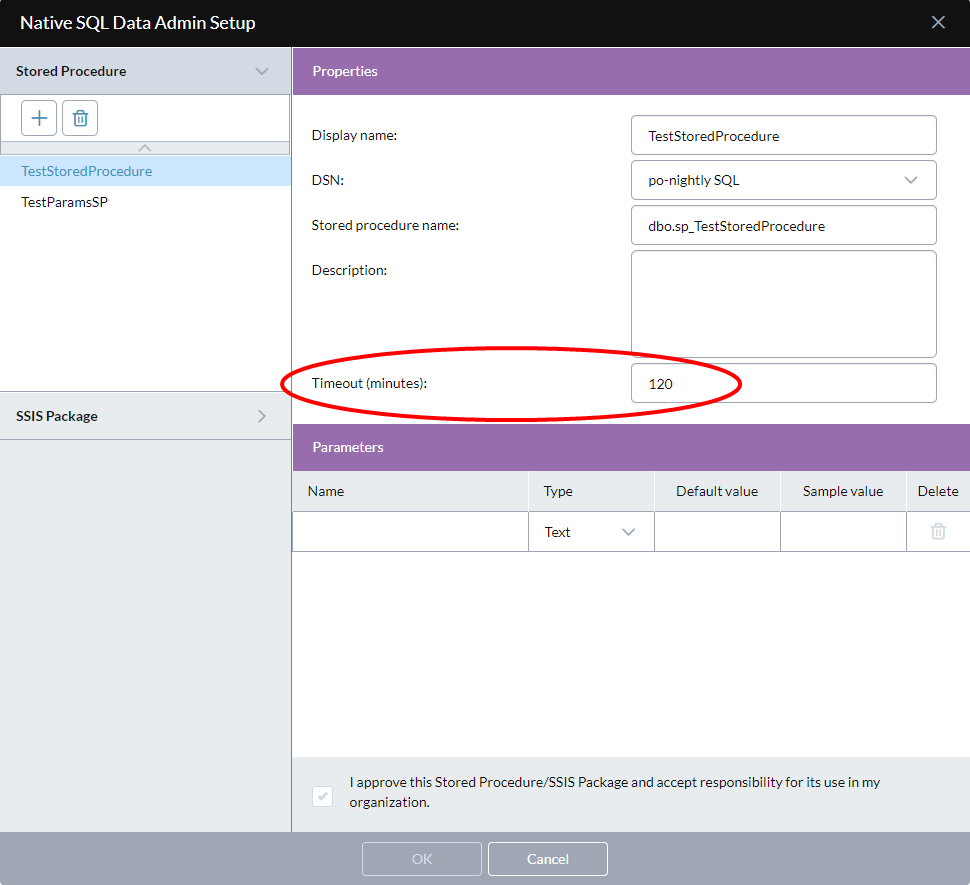Click into the Description text area
Viewport: 970px width, 885px height.
coord(783,304)
